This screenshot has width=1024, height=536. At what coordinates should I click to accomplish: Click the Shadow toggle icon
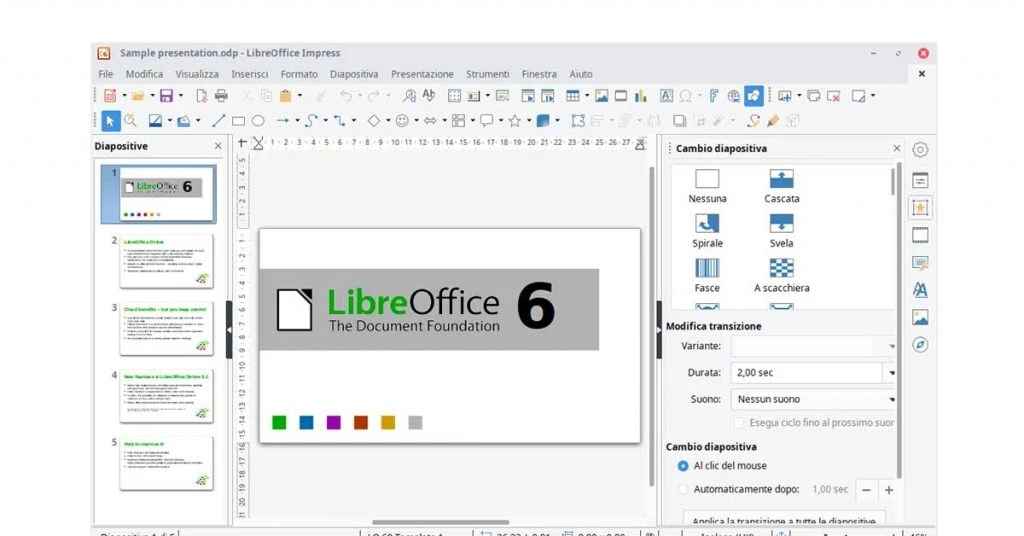[680, 121]
